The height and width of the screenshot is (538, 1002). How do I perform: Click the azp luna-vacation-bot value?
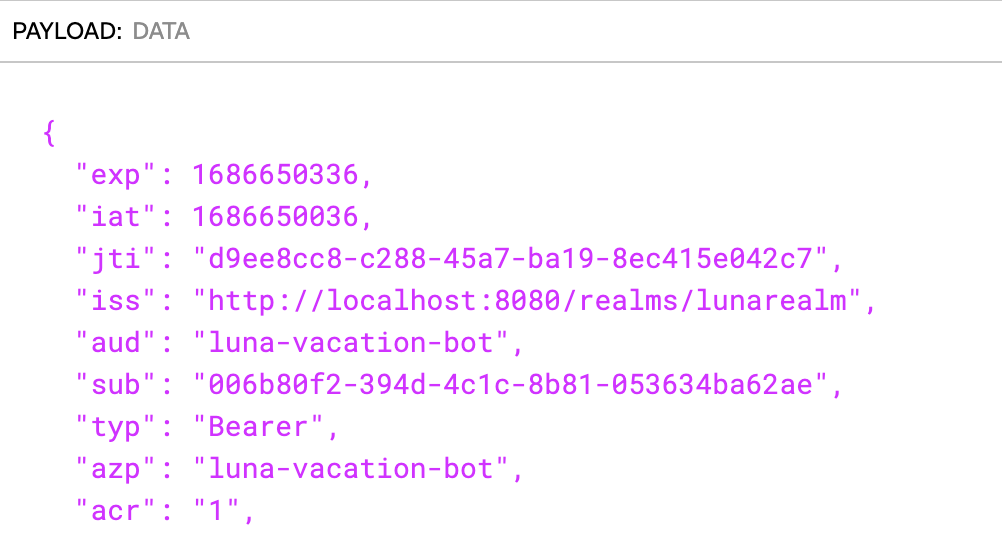coord(351,469)
